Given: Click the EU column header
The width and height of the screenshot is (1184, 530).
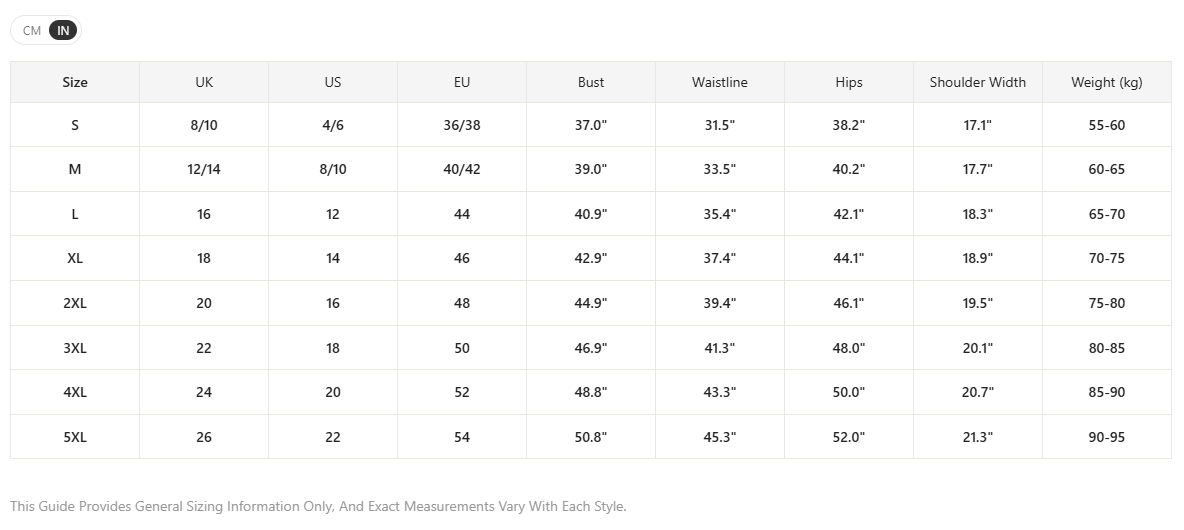Looking at the screenshot, I should click(462, 82).
